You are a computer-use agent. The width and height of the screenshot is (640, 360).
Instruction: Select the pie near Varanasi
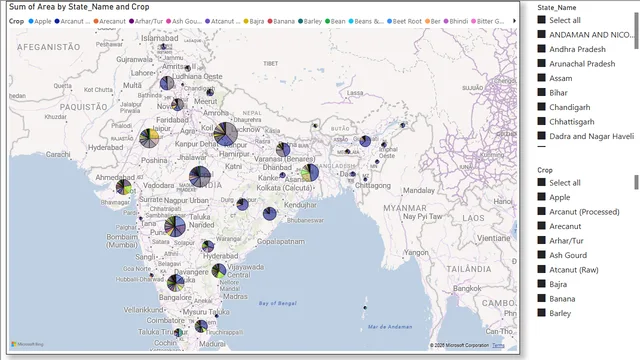coord(283,150)
